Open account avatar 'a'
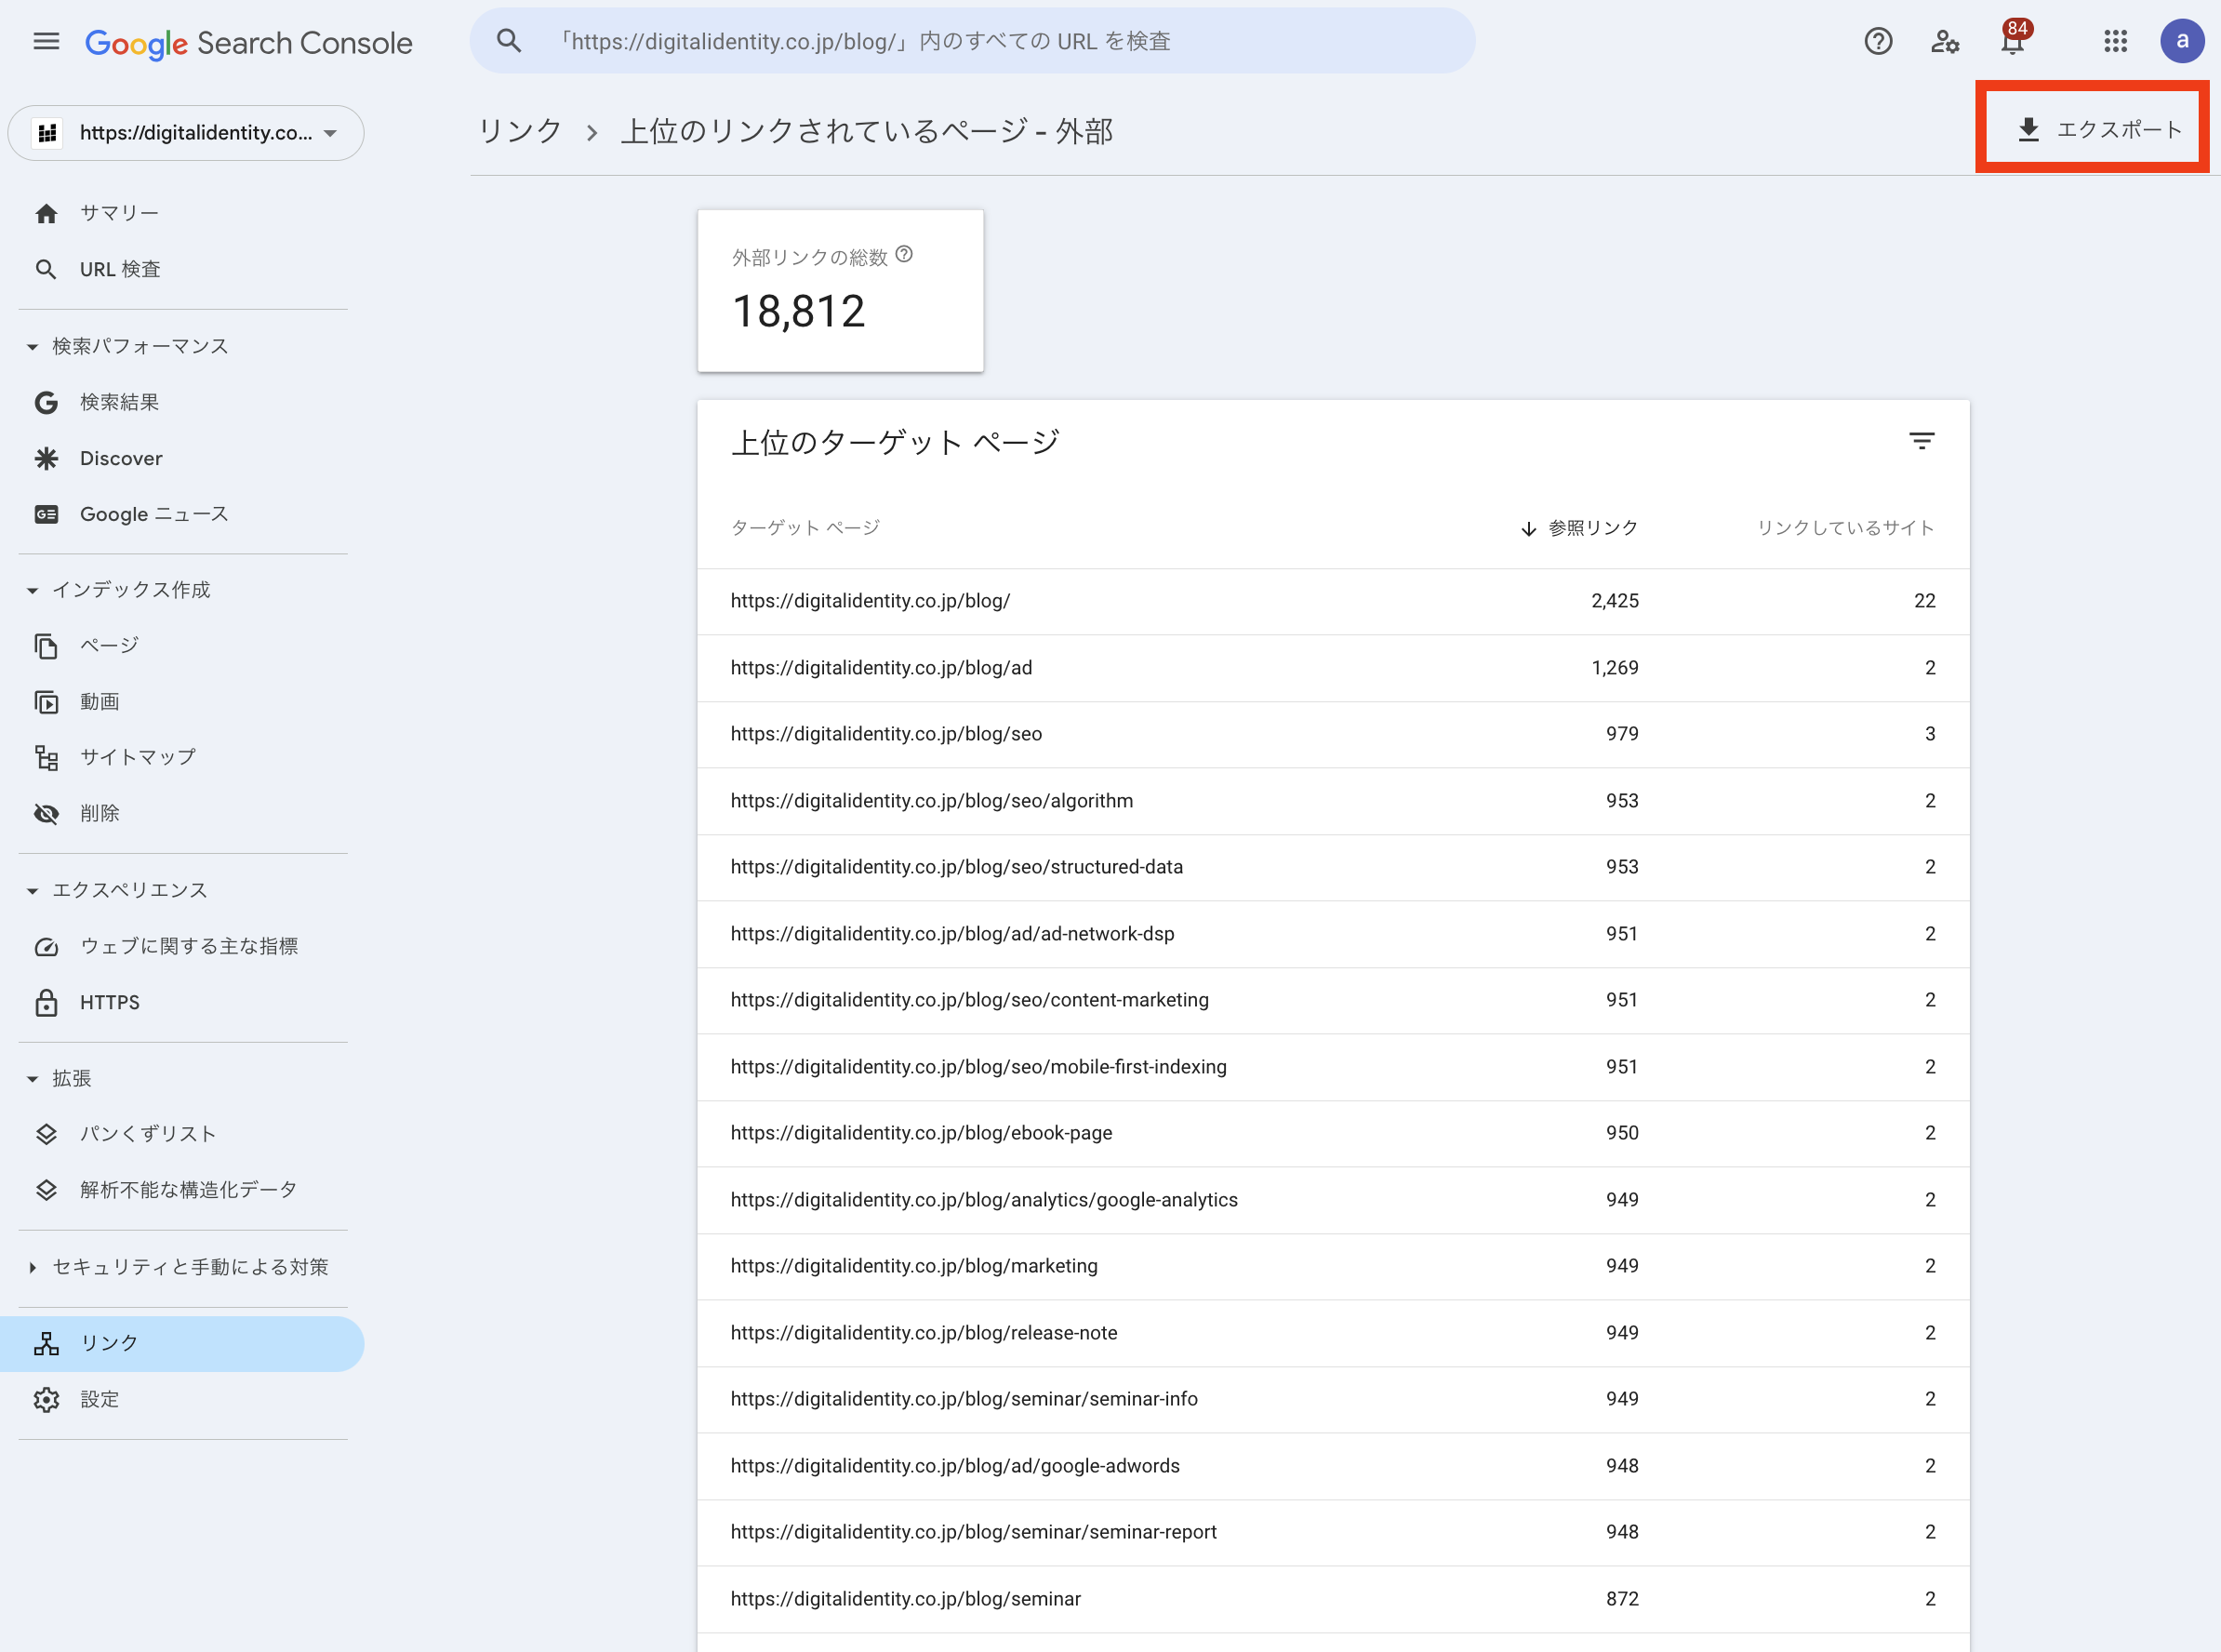Screen dimensions: 2221x1652 (x=2182, y=41)
